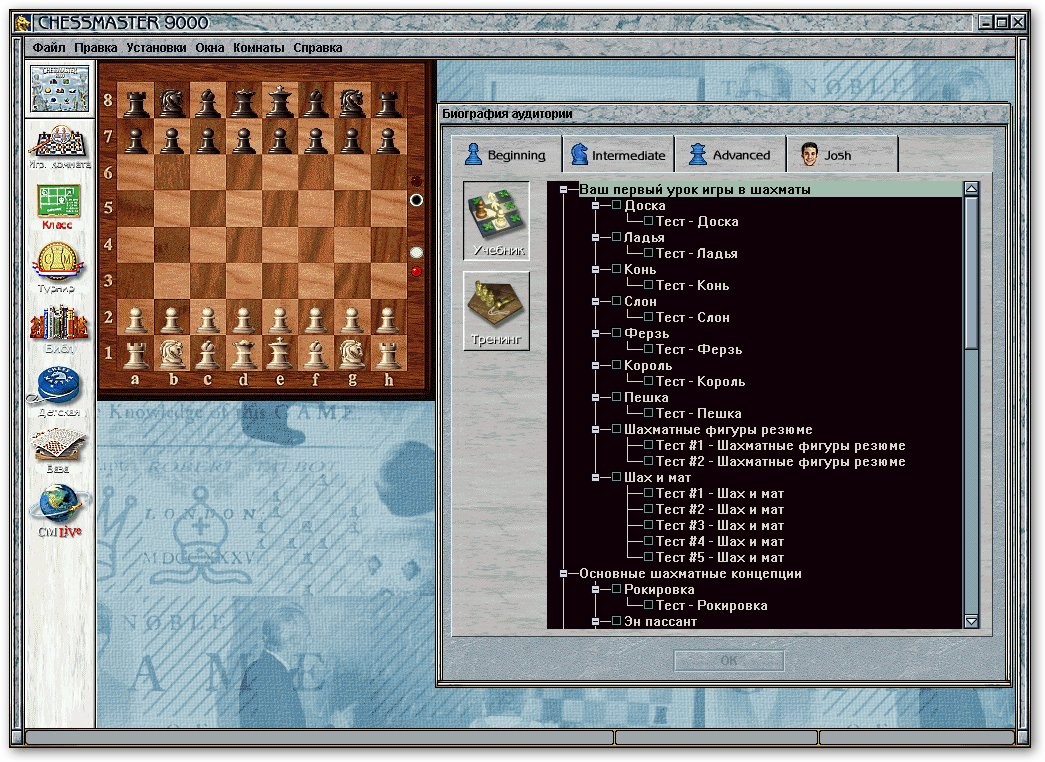Collapse the Слон tree node
Image resolution: width=1045 pixels, height=762 pixels.
point(595,301)
